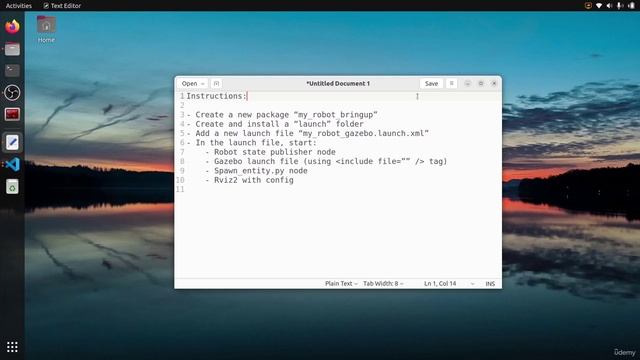Click the 'Spawn_entity.py node' line
The width and height of the screenshot is (640, 360).
pyautogui.click(x=256, y=171)
